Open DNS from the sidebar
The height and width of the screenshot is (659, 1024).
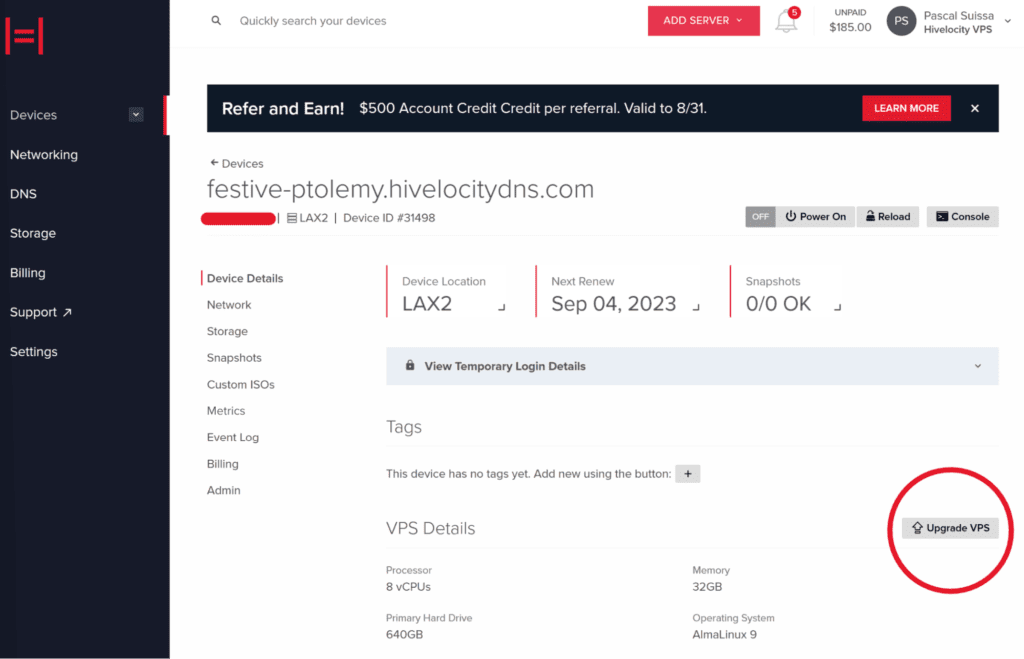point(23,193)
